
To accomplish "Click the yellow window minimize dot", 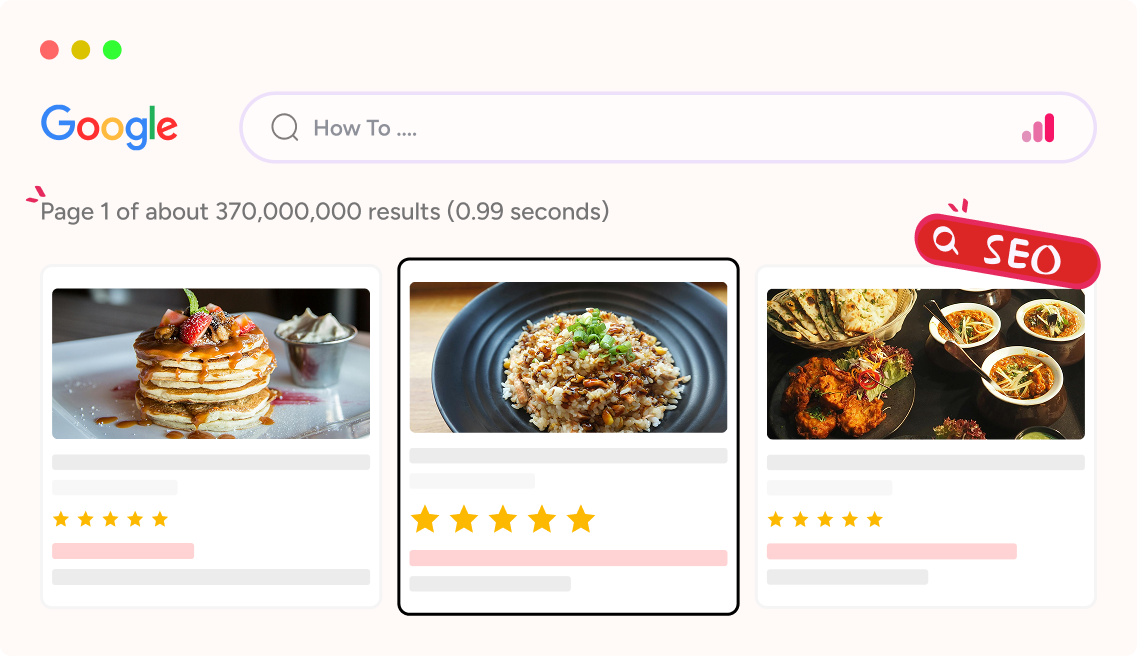I will (81, 50).
